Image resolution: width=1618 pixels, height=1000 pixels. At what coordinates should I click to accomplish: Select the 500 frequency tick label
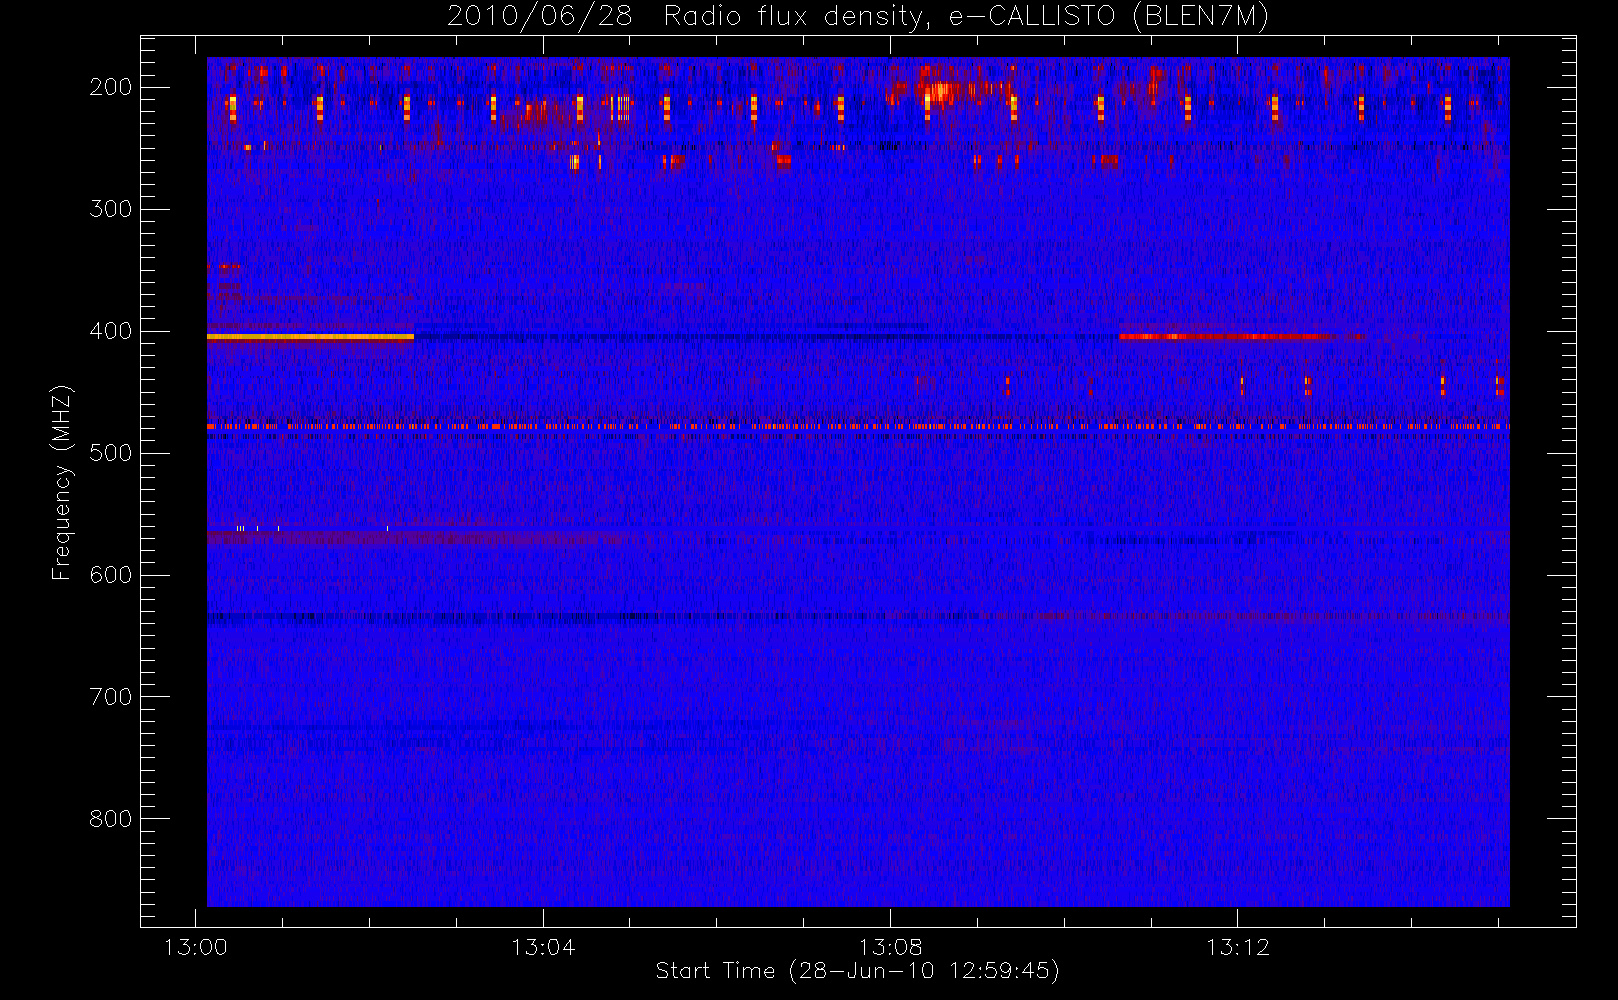pos(110,453)
